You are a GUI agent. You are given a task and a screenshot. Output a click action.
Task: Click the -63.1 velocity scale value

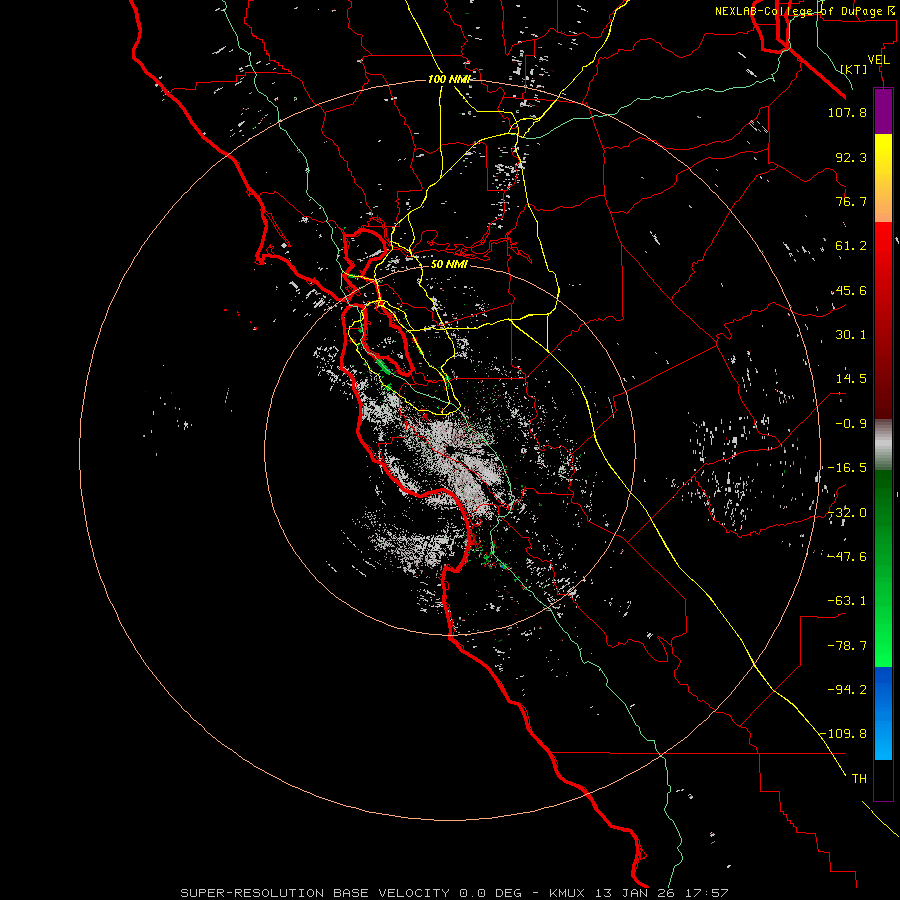coord(847,601)
